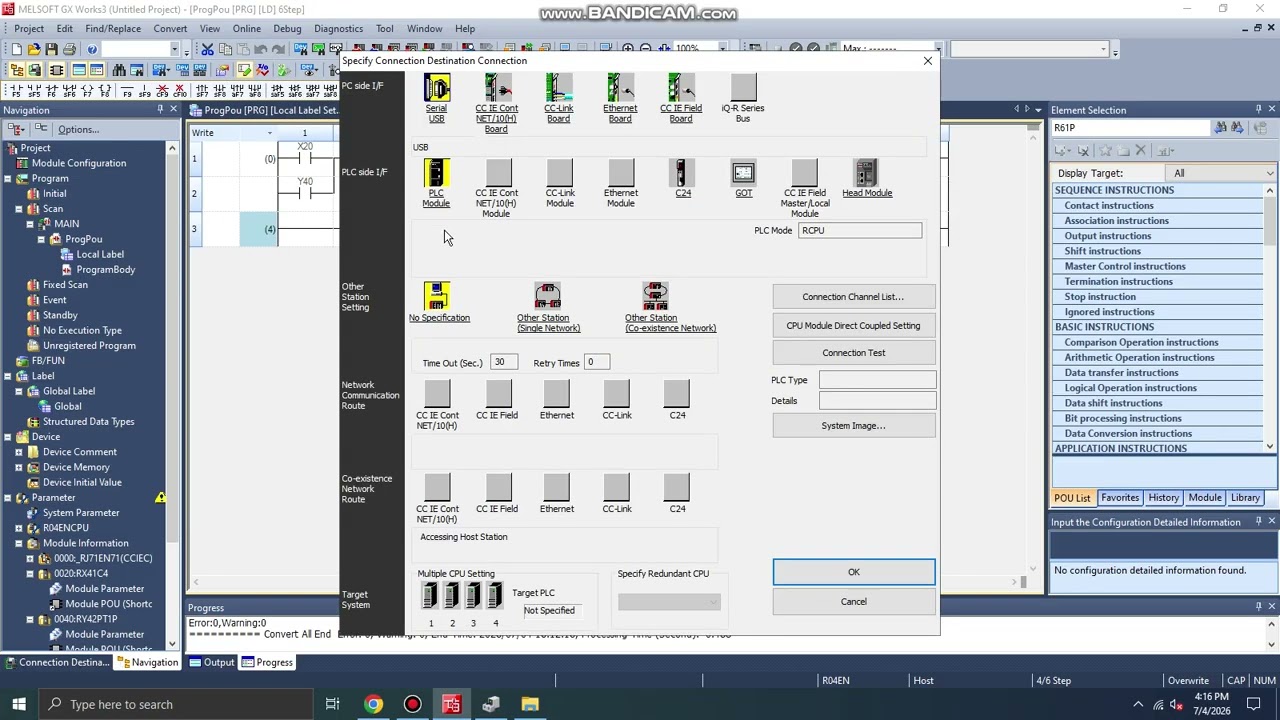Image resolution: width=1280 pixels, height=720 pixels.
Task: Select the C24 PLC side interface icon
Action: point(681,174)
